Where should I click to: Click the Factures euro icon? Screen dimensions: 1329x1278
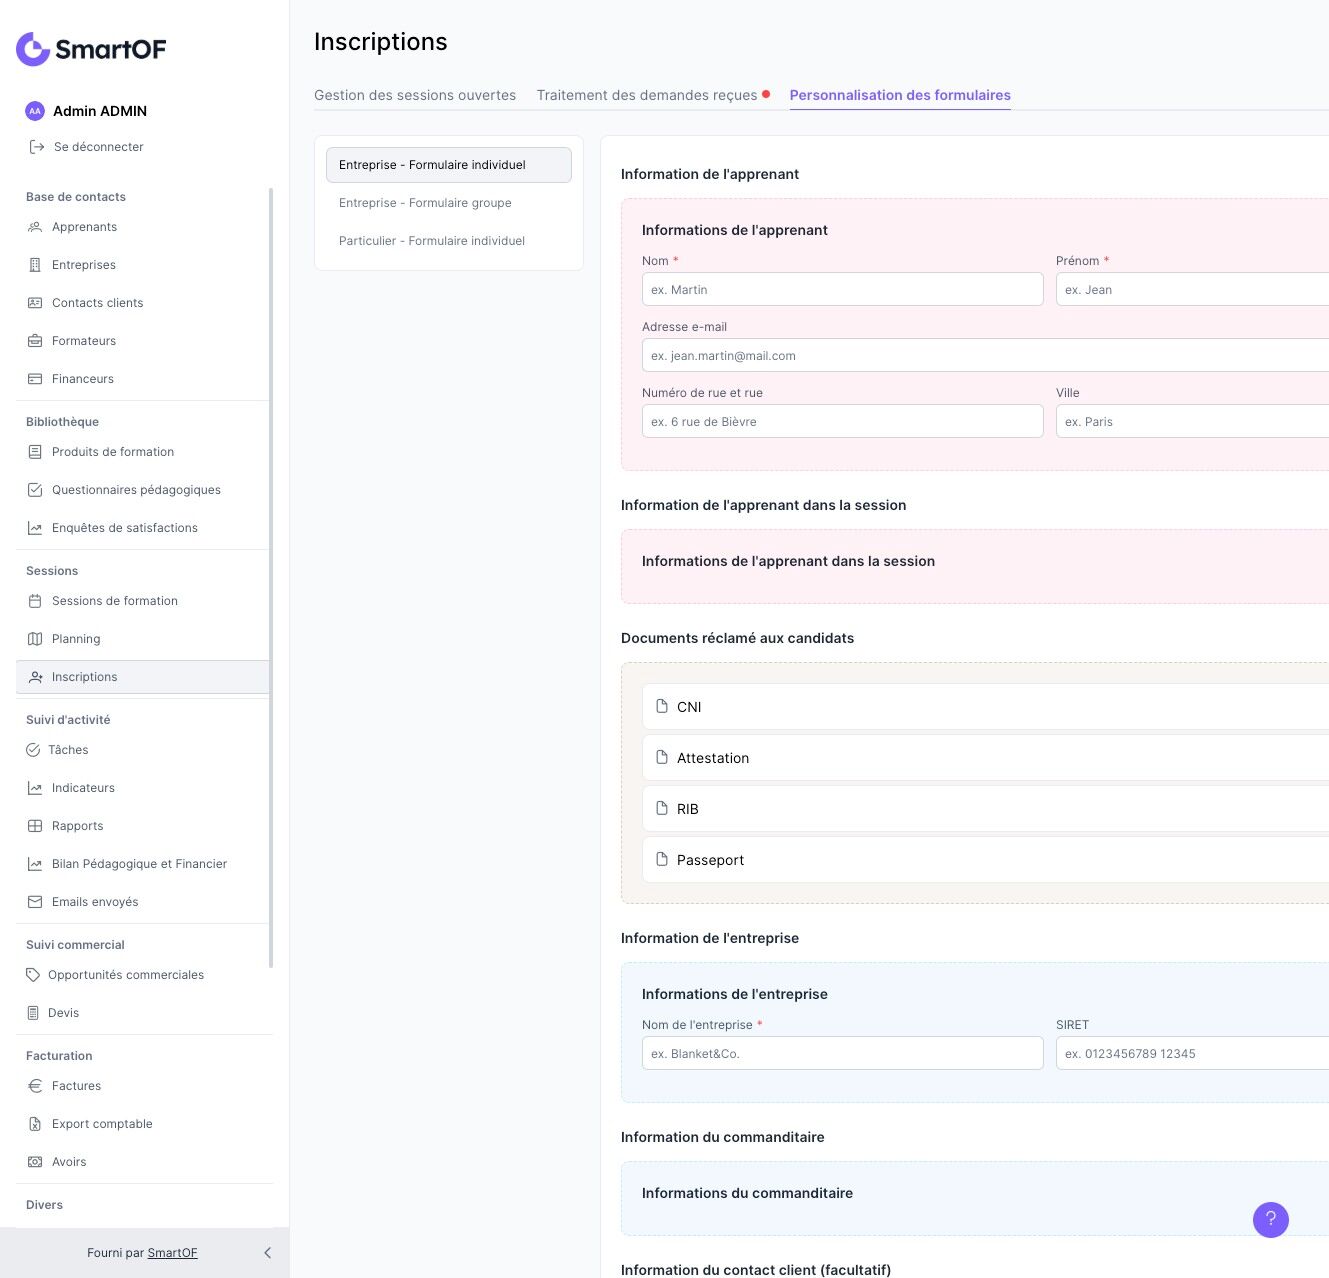pos(35,1086)
